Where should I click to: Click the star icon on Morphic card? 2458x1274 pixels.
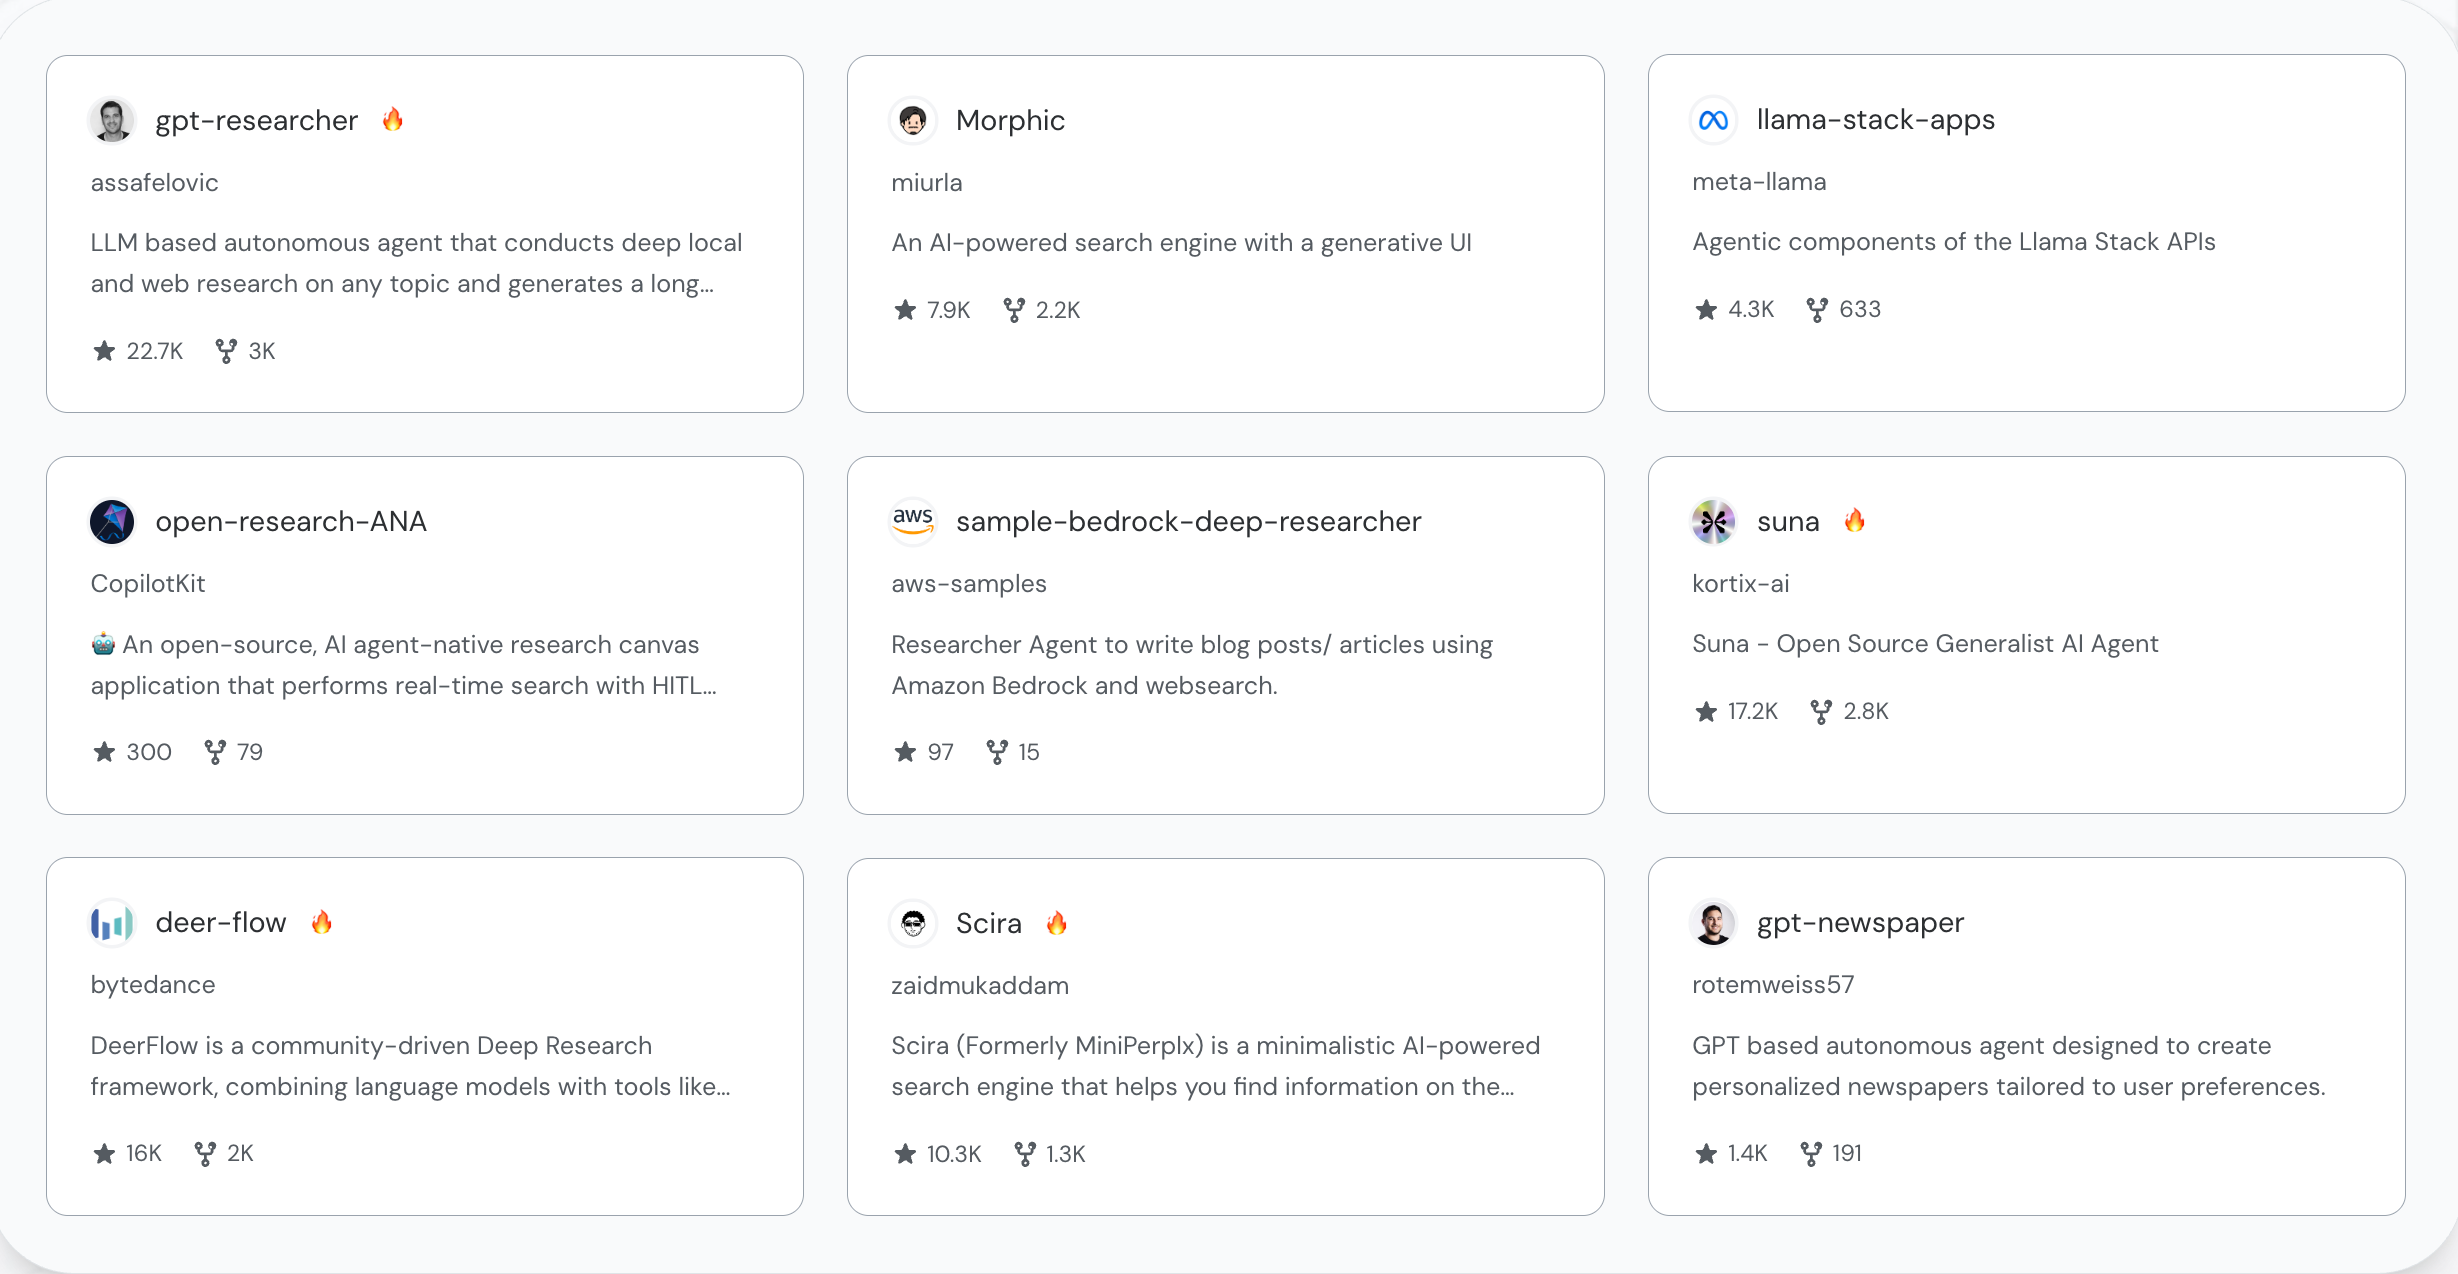tap(905, 310)
